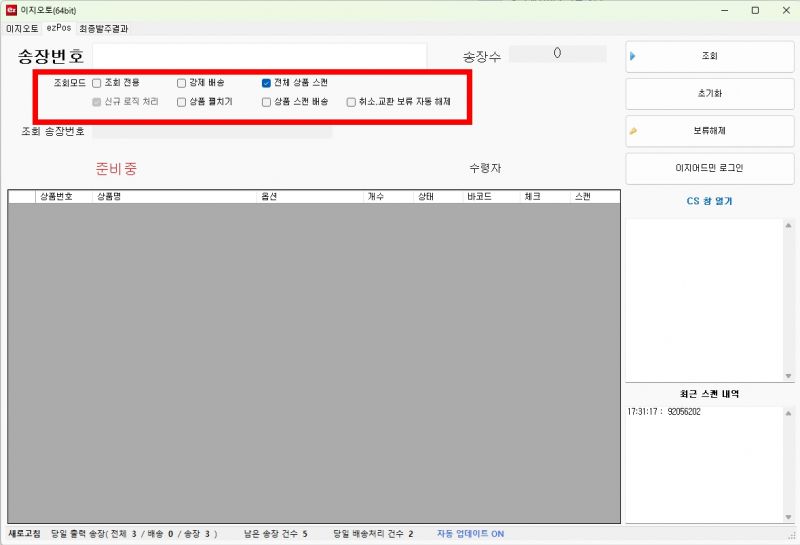Viewport: 800px width, 545px height.
Task: Click CS panel scrollbar down arrow
Action: point(788,376)
